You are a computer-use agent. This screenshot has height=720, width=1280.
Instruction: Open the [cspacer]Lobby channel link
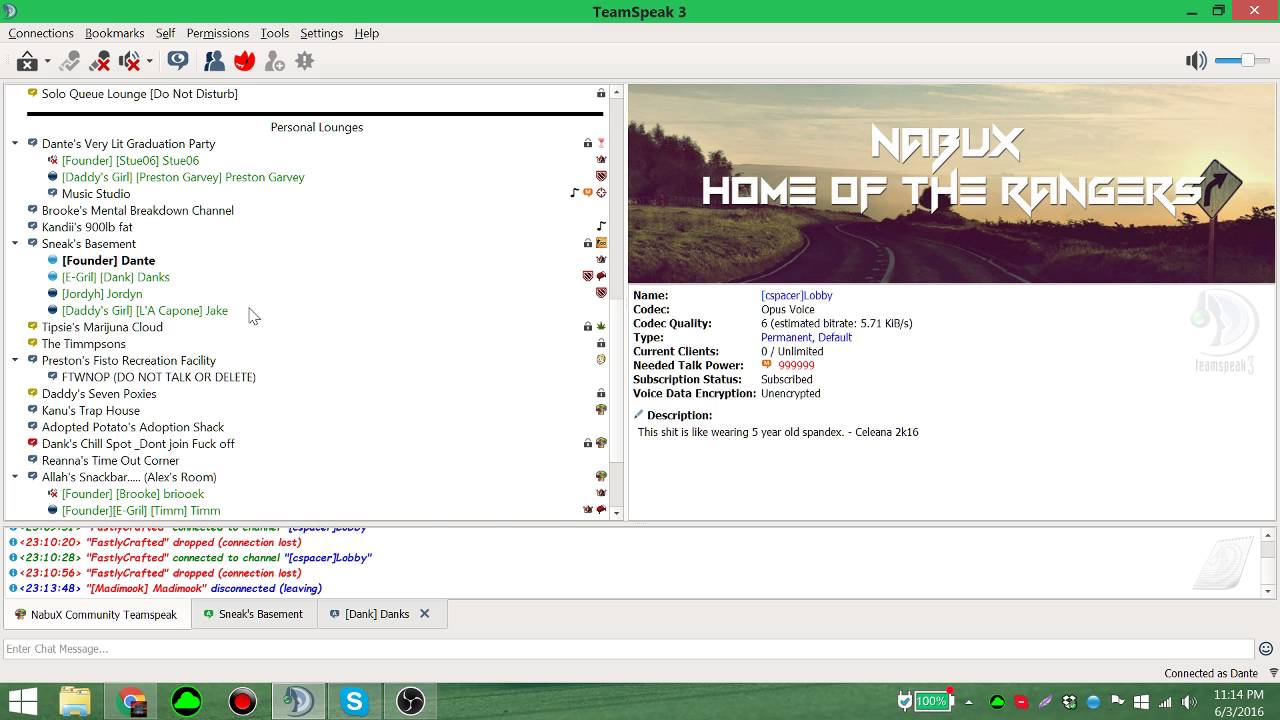pyautogui.click(x=796, y=296)
